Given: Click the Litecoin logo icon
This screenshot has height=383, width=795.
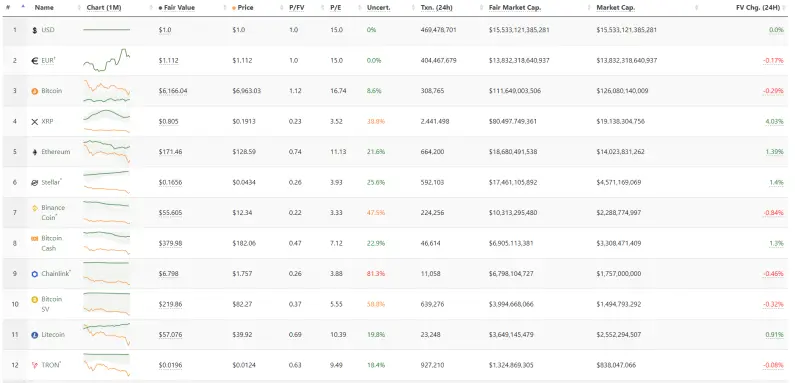Looking at the screenshot, I should (34, 335).
